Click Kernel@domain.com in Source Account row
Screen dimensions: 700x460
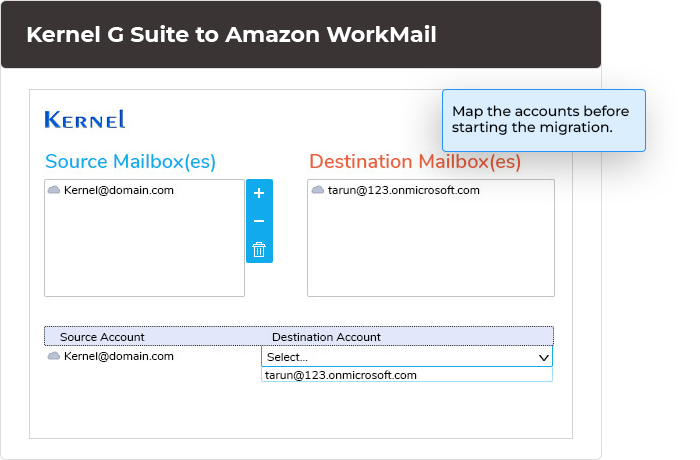coord(119,356)
